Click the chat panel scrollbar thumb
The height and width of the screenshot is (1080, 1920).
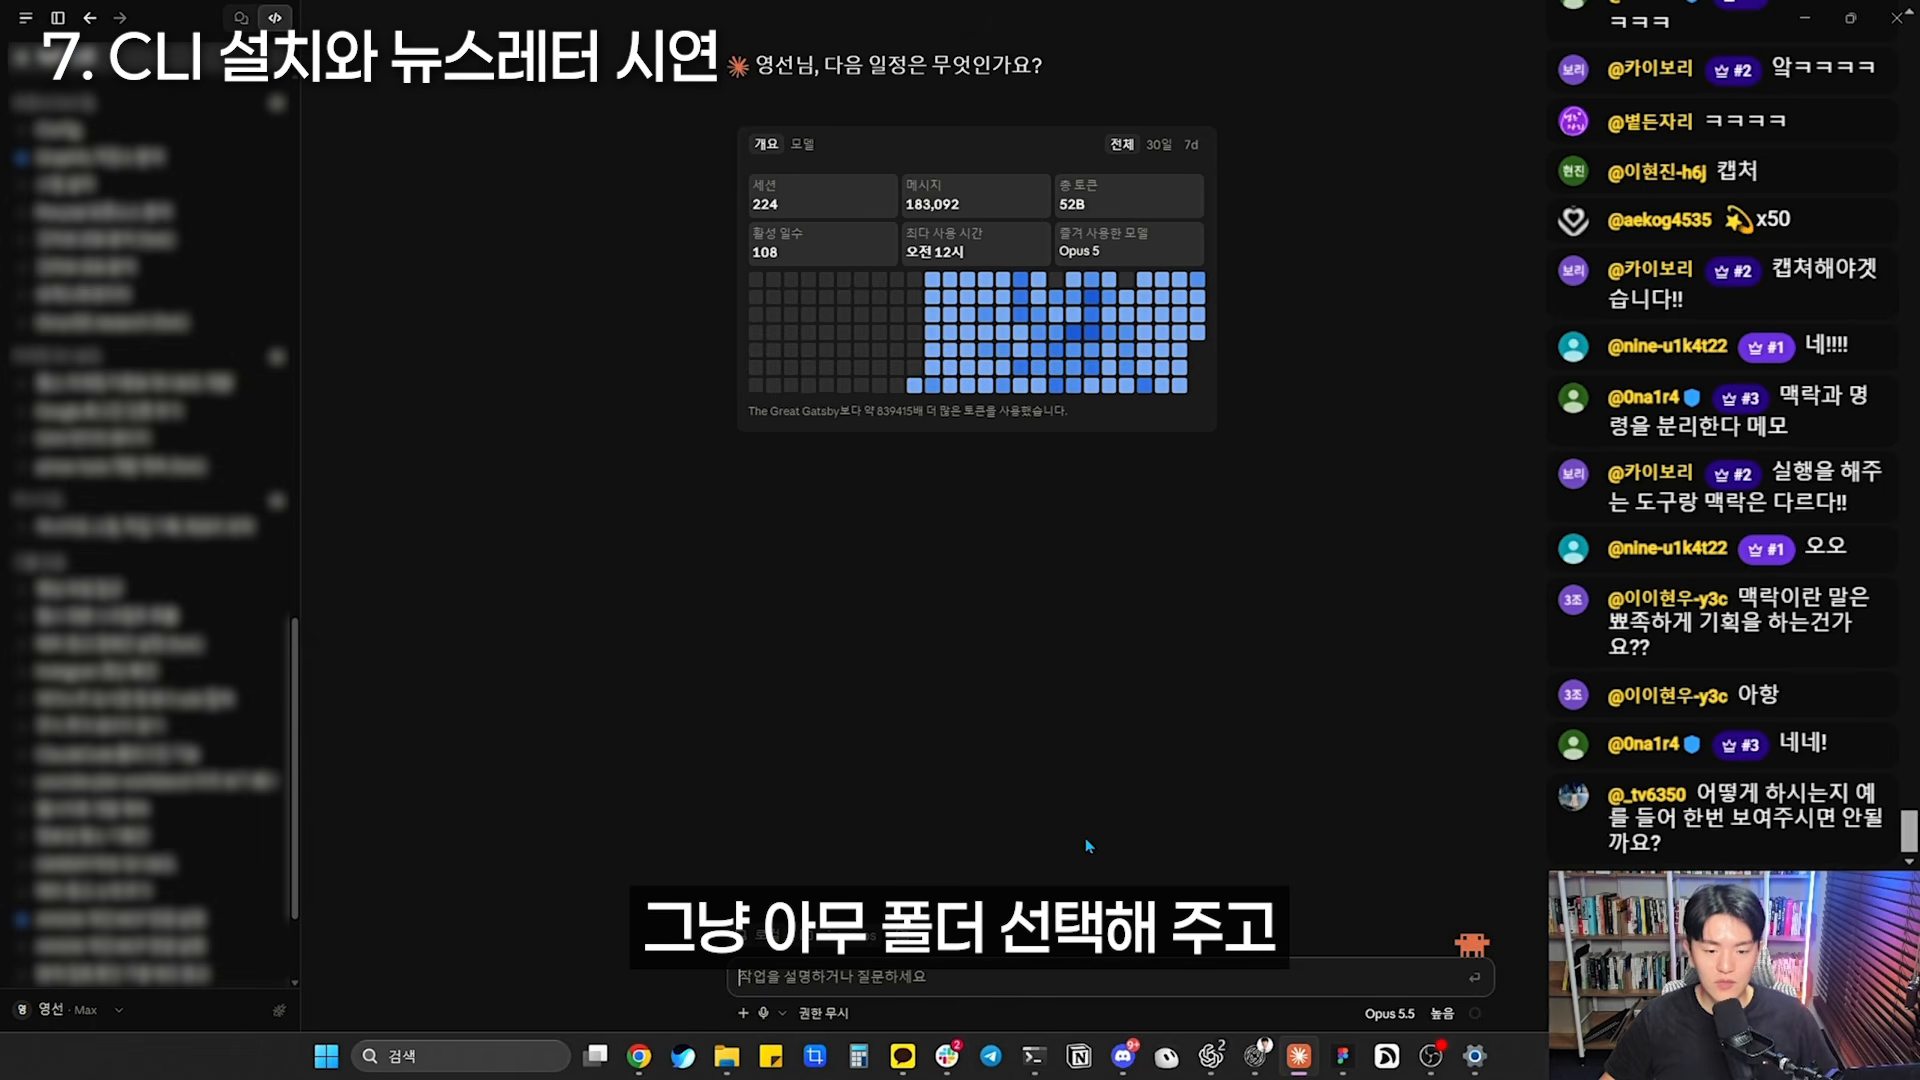pyautogui.click(x=1909, y=831)
